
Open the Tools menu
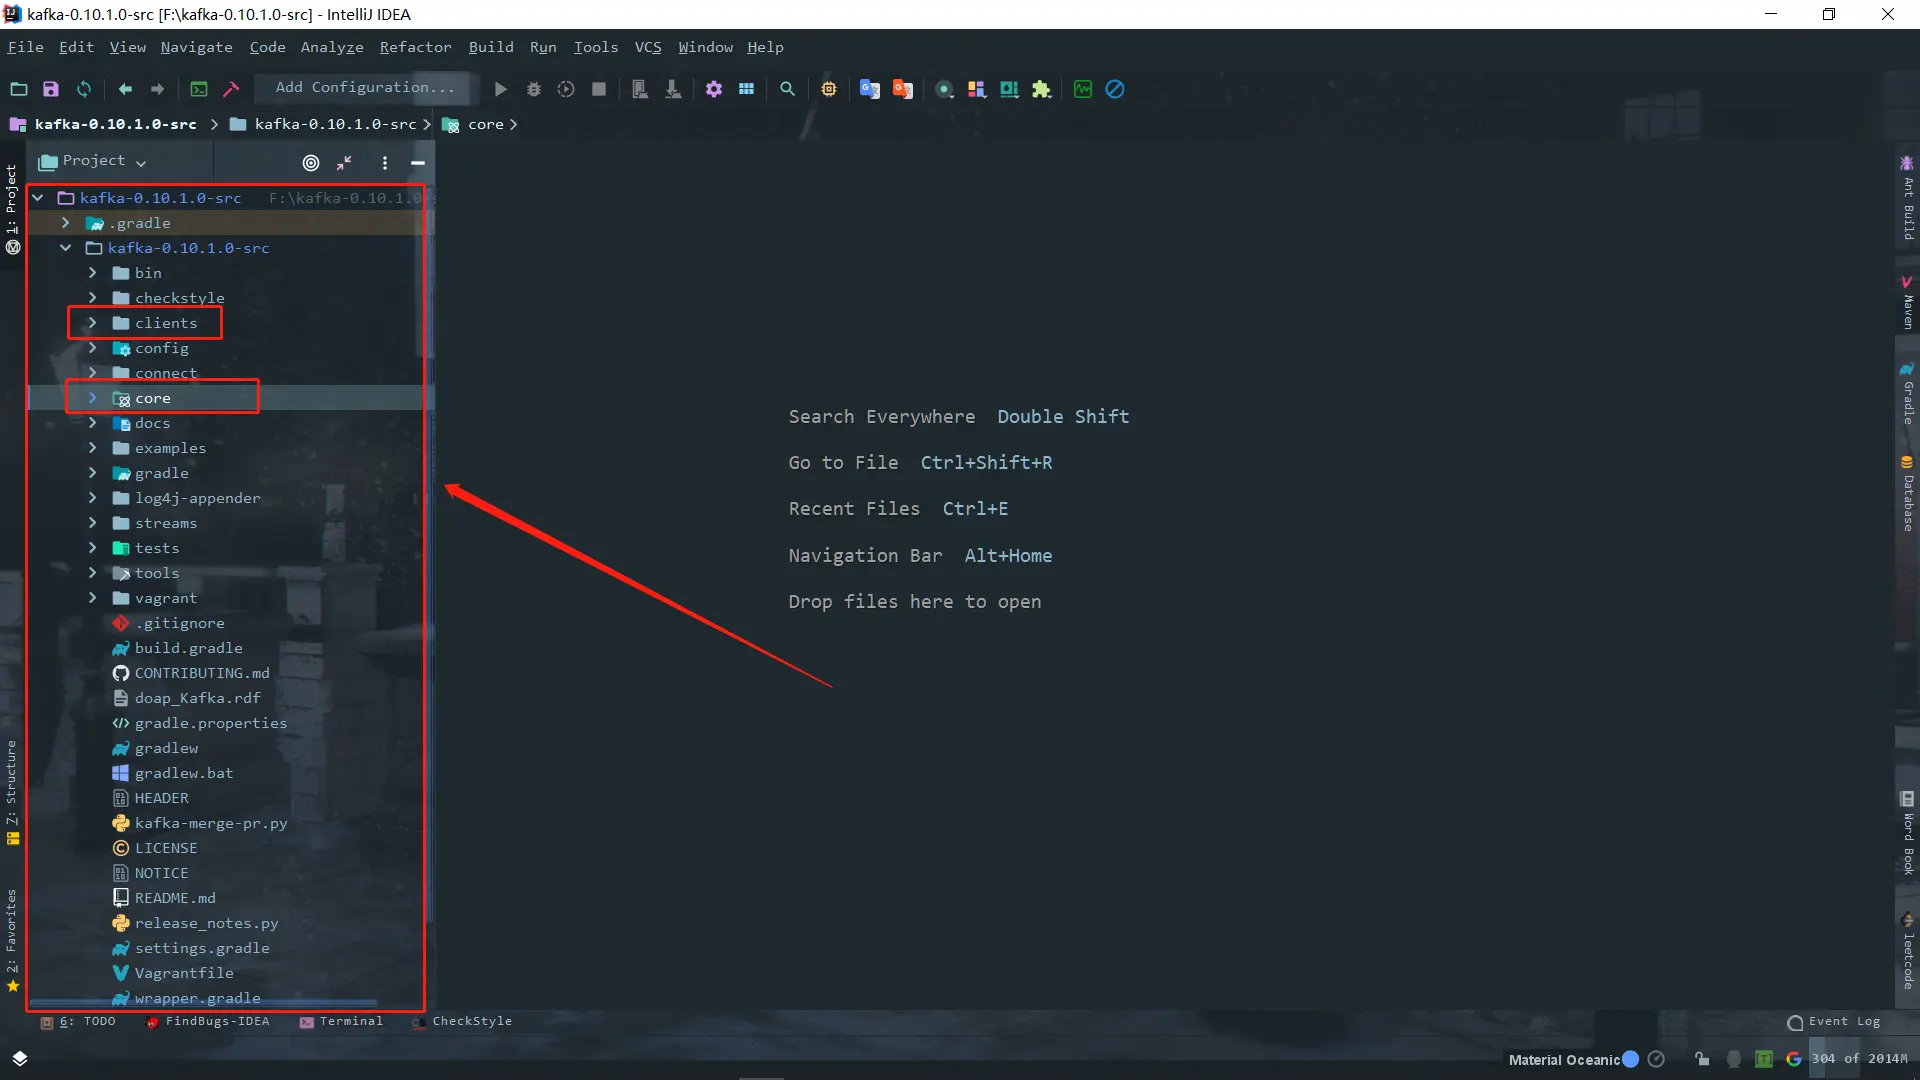tap(596, 47)
